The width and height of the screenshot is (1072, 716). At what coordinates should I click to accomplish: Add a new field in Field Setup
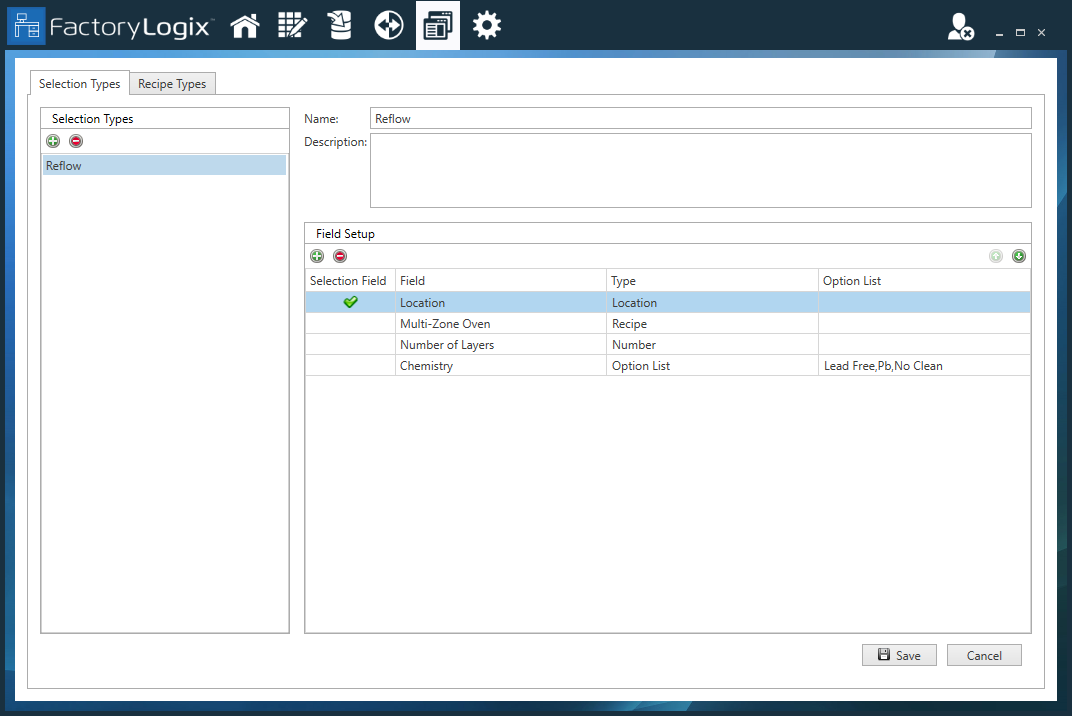pos(317,256)
